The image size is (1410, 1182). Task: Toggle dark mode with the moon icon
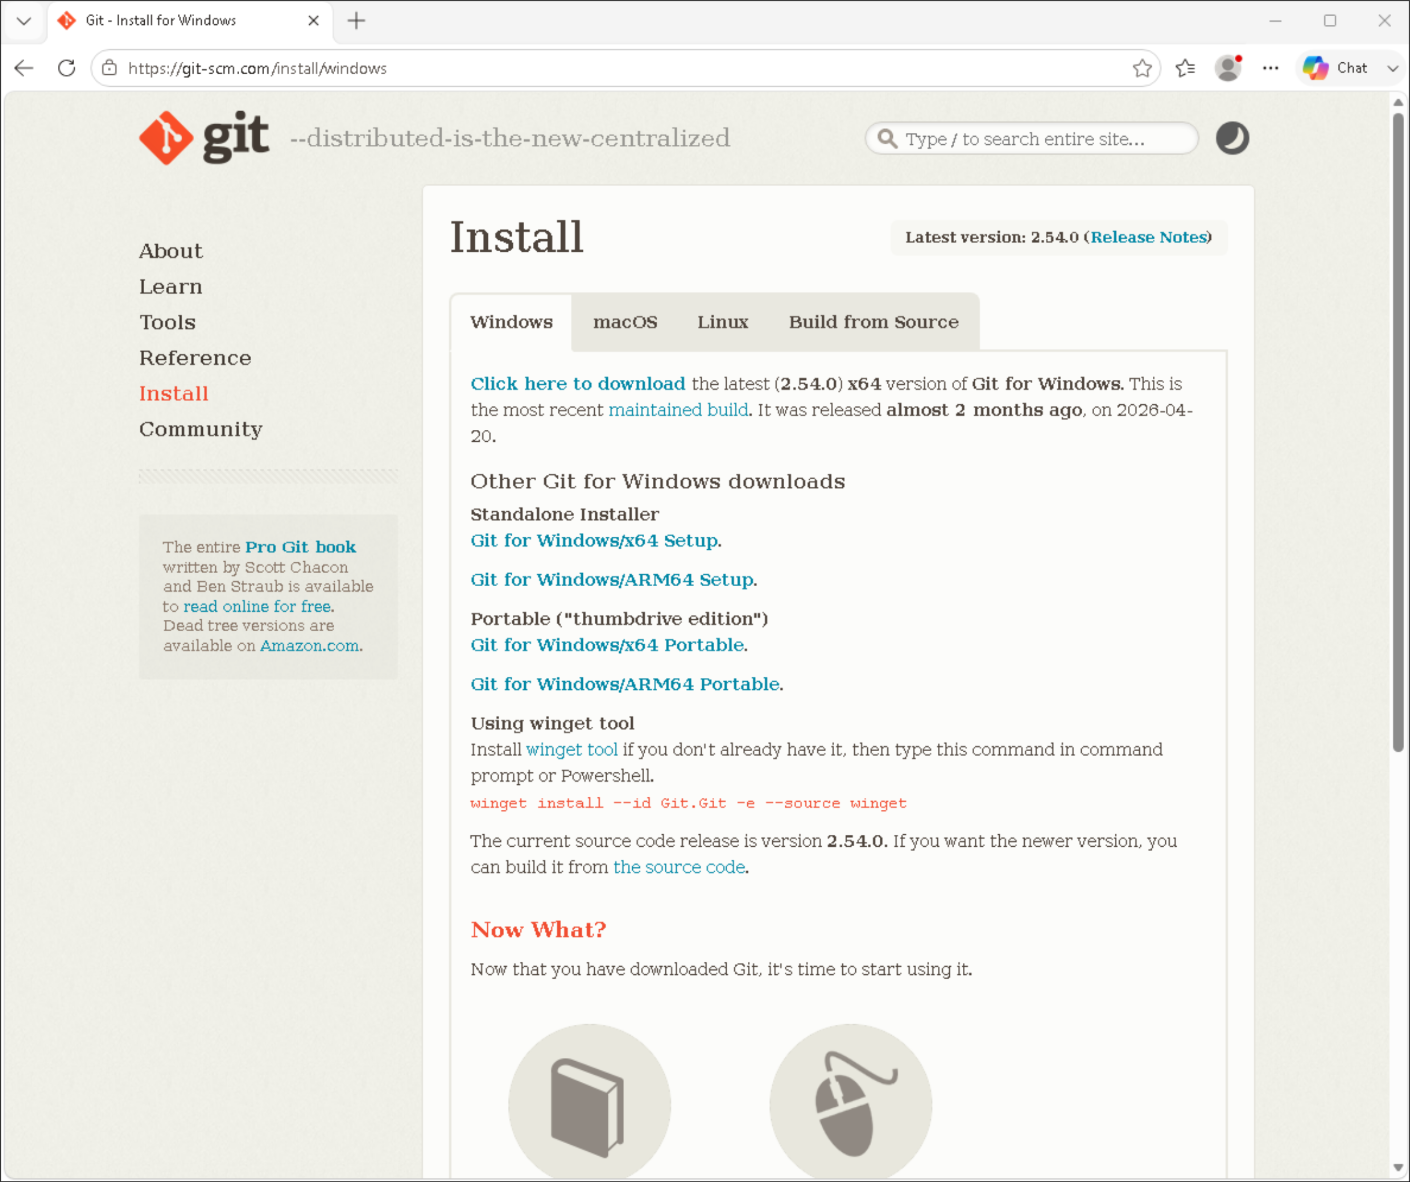(1232, 138)
